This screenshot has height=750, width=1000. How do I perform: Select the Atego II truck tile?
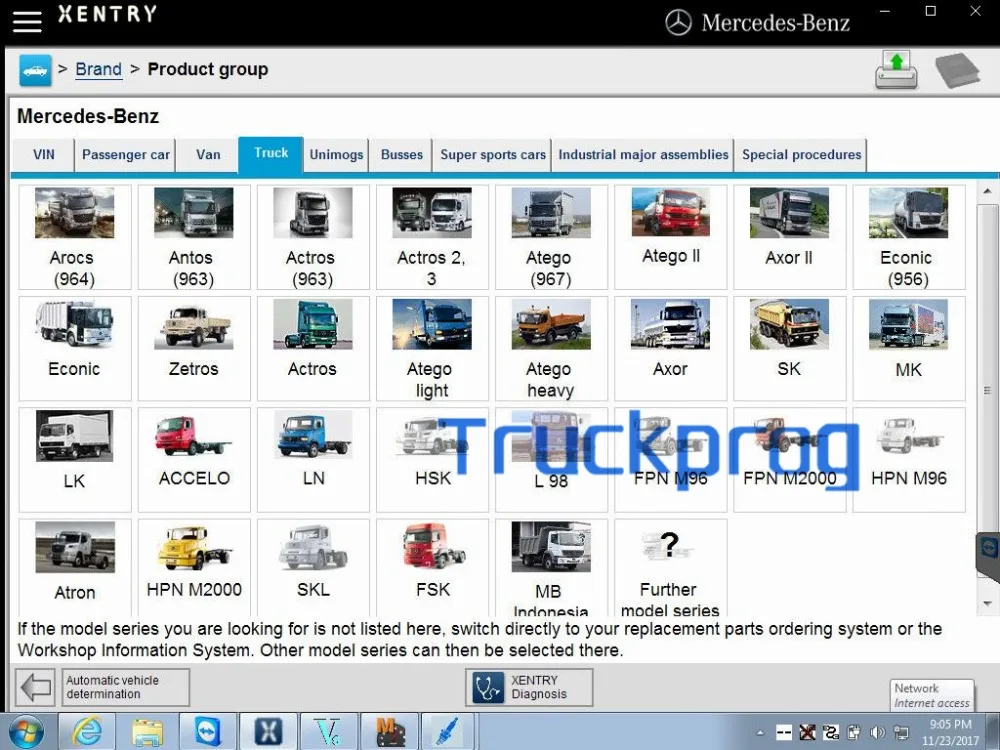pos(671,237)
